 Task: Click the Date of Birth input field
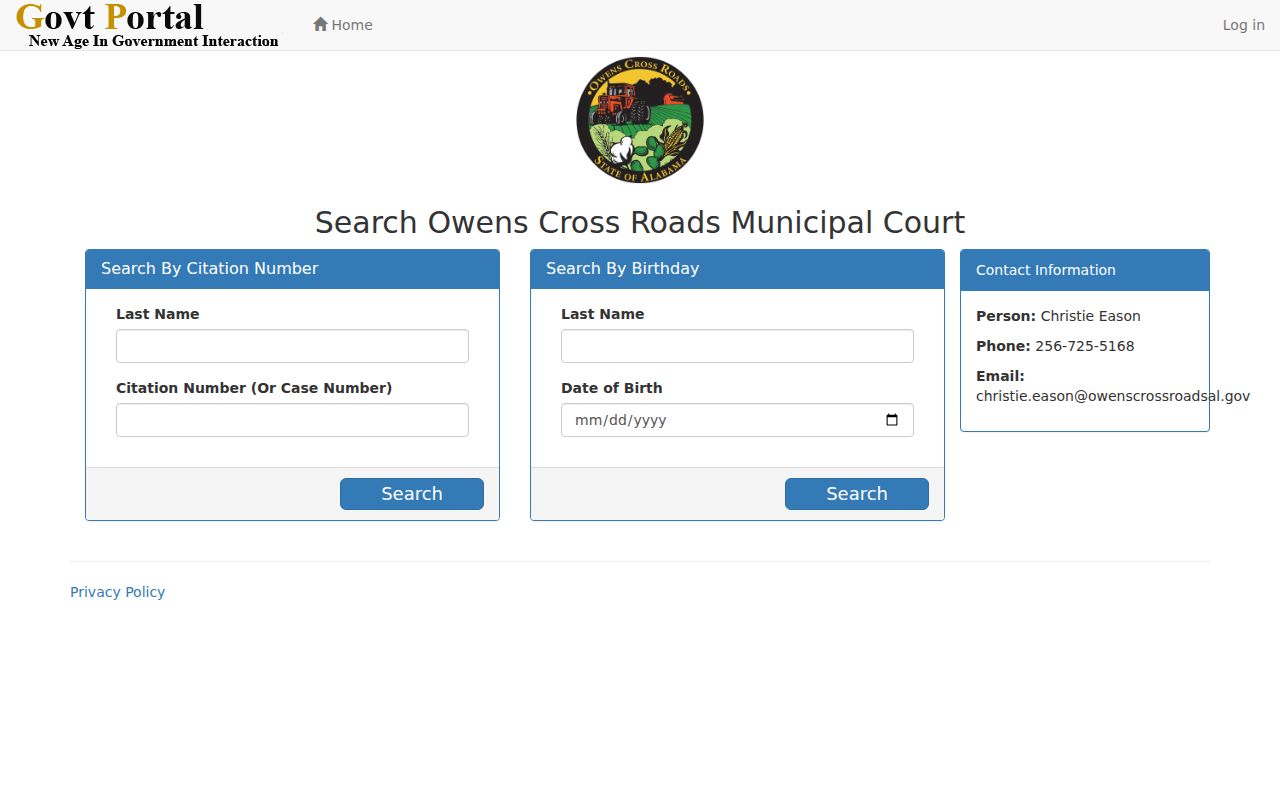click(737, 420)
